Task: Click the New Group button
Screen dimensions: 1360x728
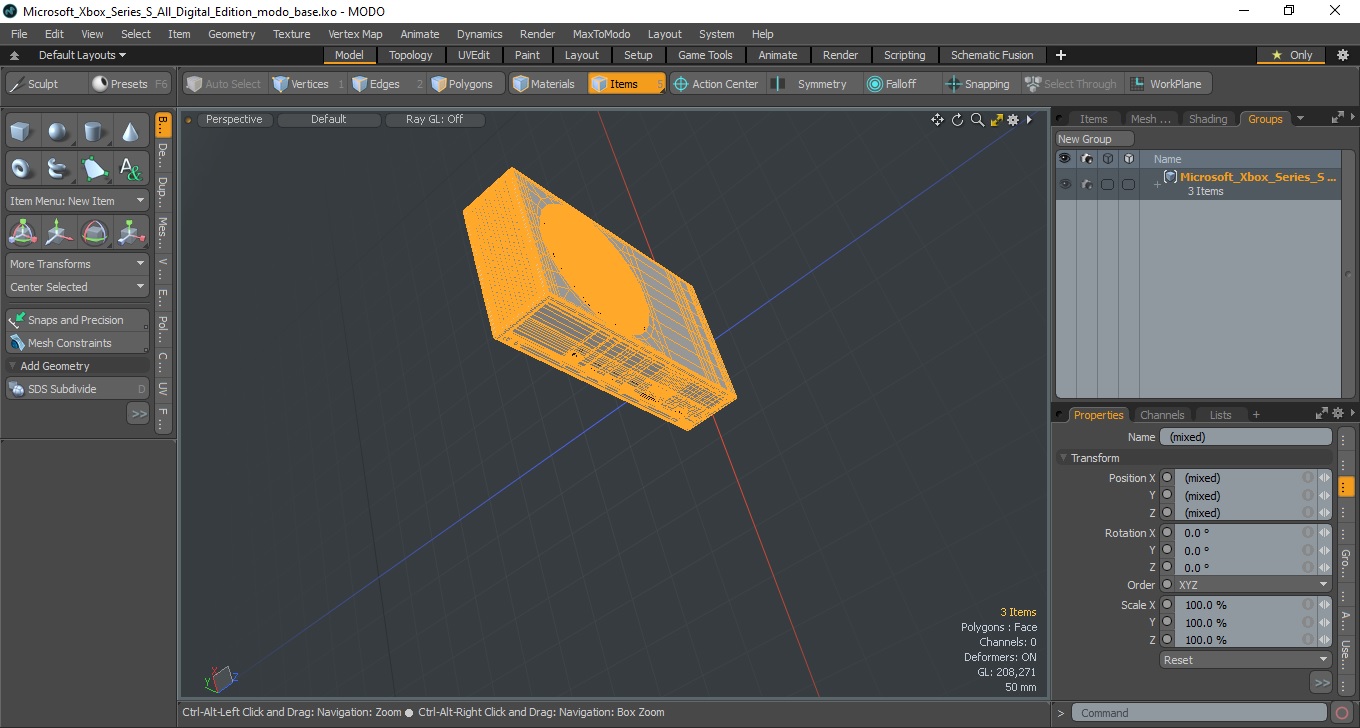Action: pyautogui.click(x=1095, y=139)
